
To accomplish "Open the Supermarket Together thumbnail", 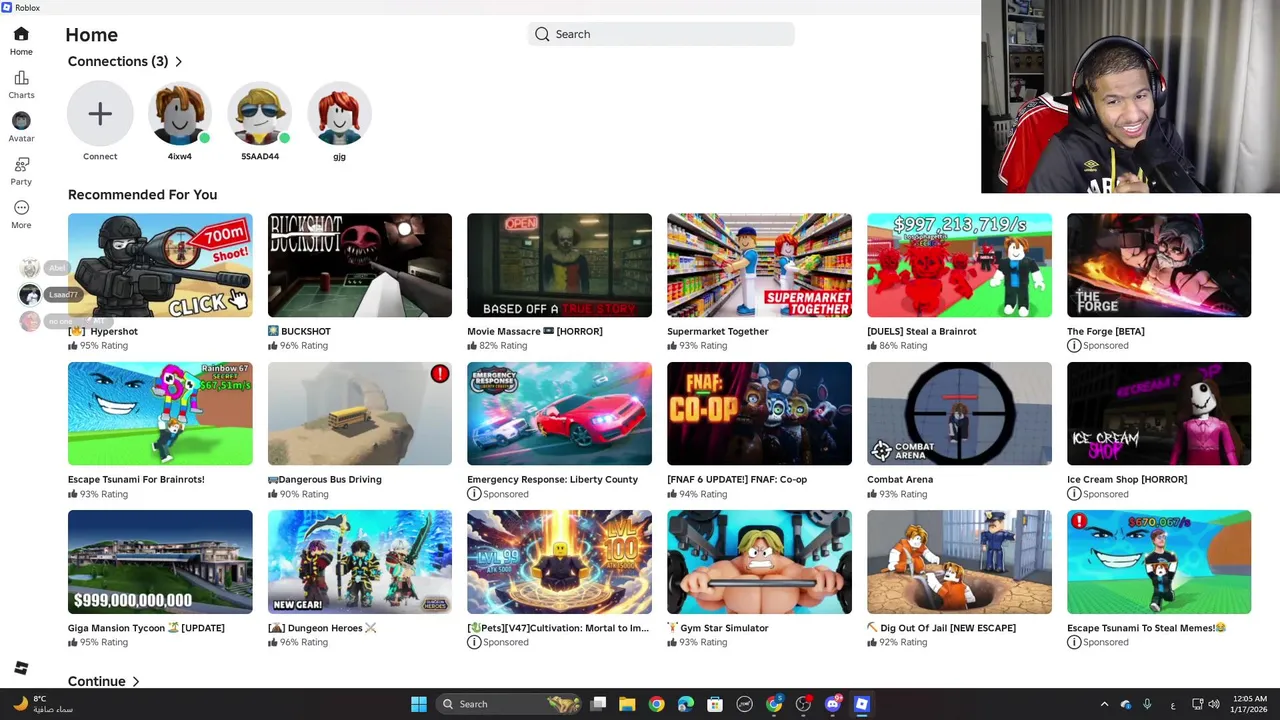I will [x=759, y=265].
